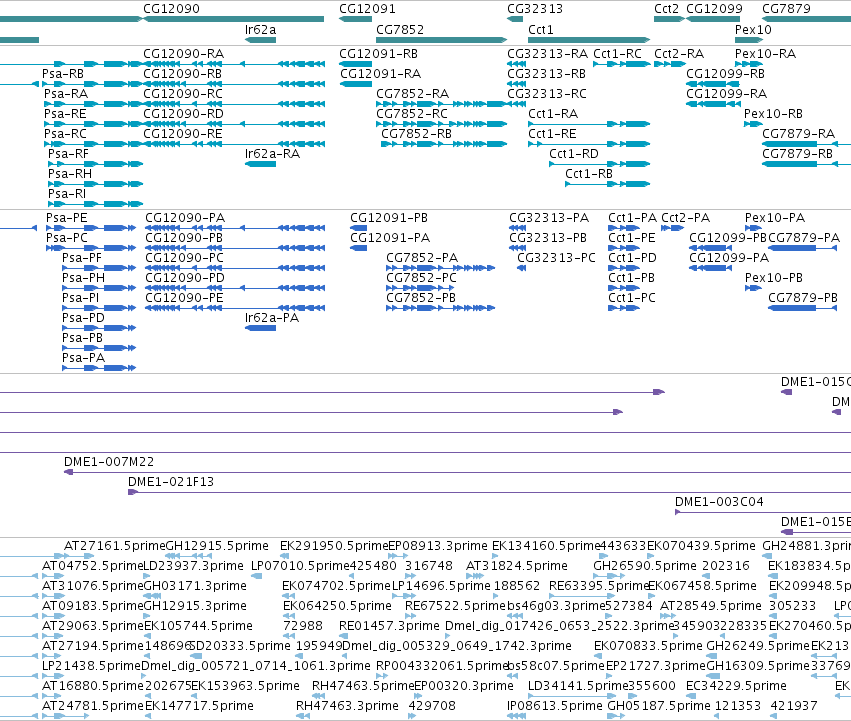Open the Pex10 gene label

(753, 29)
